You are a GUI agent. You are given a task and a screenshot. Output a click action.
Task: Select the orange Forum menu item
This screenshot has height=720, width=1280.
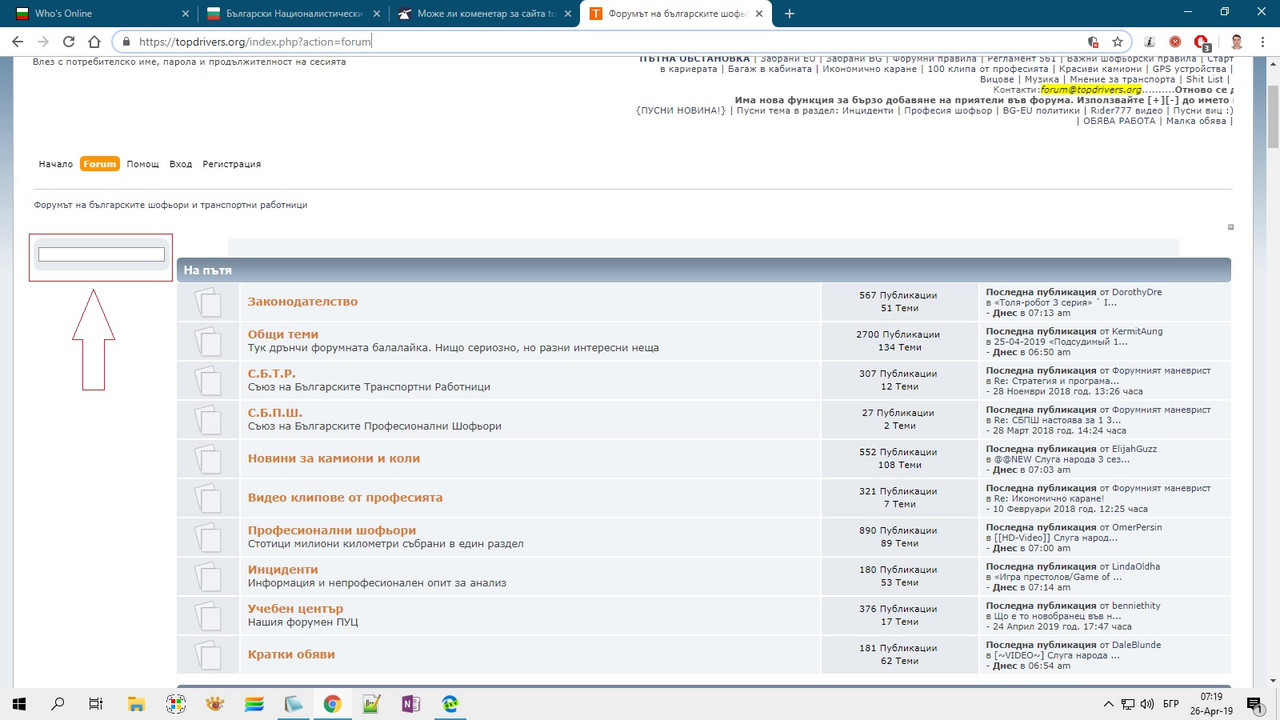[100, 164]
